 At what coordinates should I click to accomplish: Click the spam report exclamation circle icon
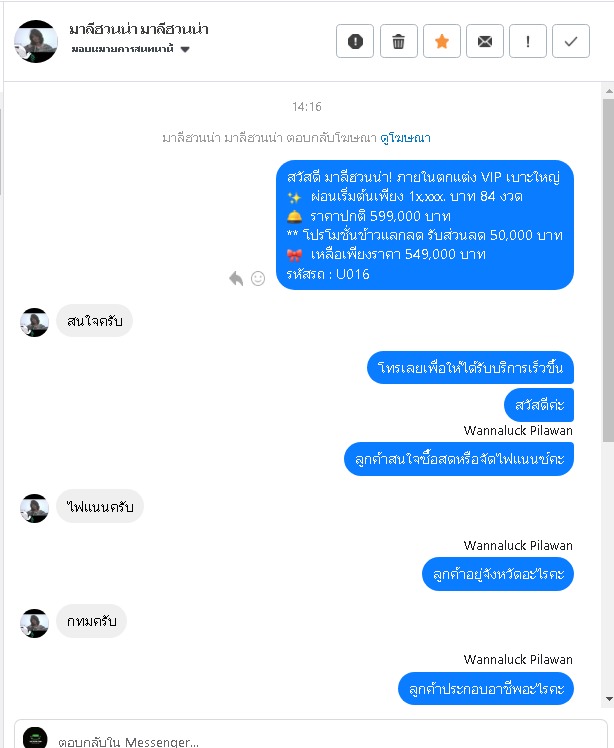355,41
